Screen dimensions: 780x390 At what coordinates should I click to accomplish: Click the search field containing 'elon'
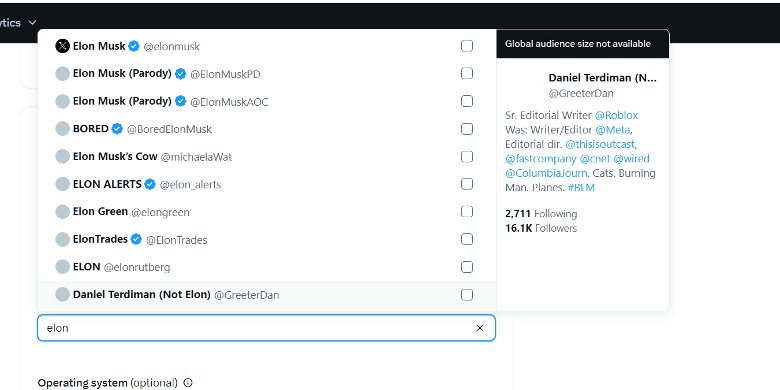click(267, 328)
